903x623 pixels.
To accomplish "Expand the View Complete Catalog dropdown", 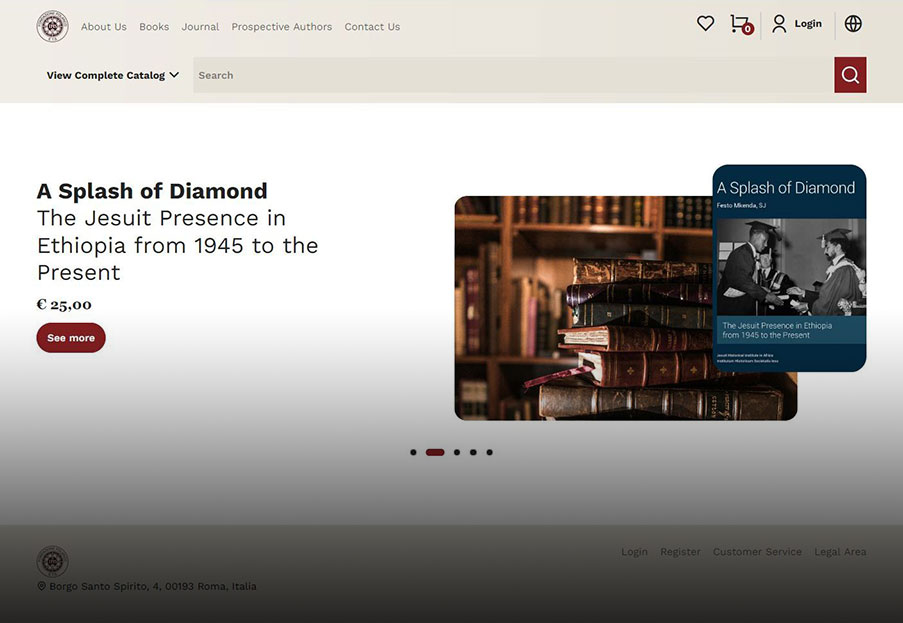I will (x=113, y=75).
